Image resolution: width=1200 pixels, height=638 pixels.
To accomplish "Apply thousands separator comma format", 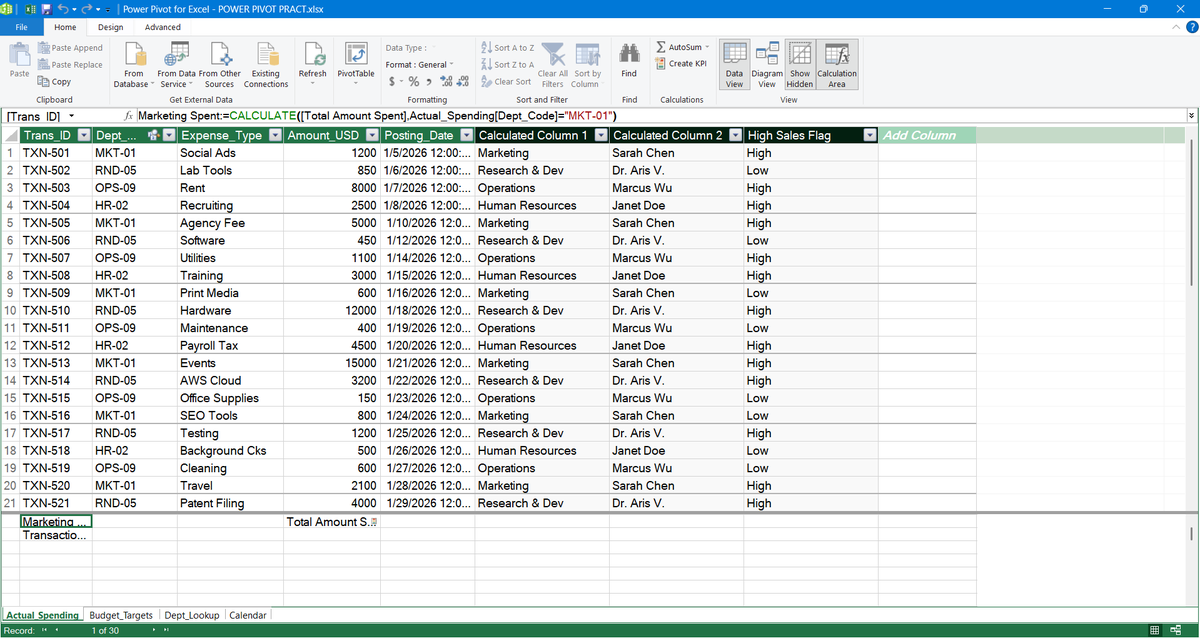I will [x=429, y=82].
